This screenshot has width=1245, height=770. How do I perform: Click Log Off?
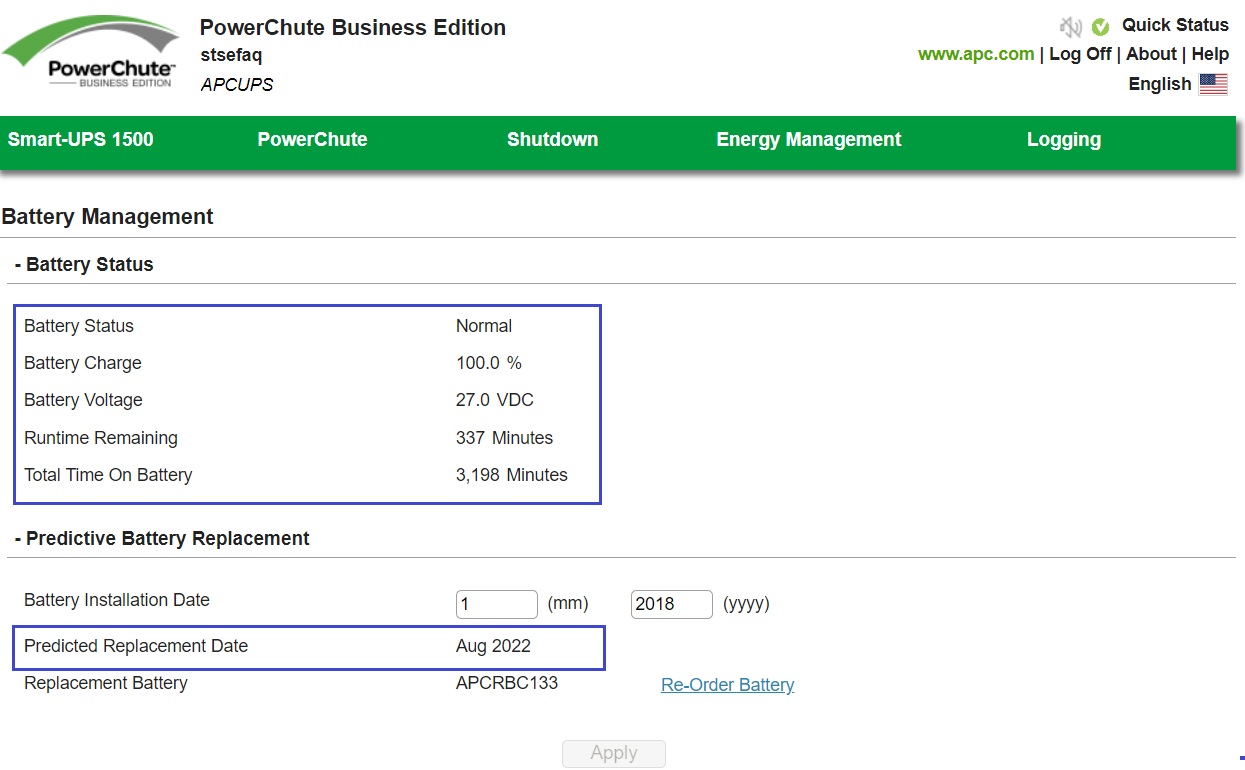[1080, 54]
